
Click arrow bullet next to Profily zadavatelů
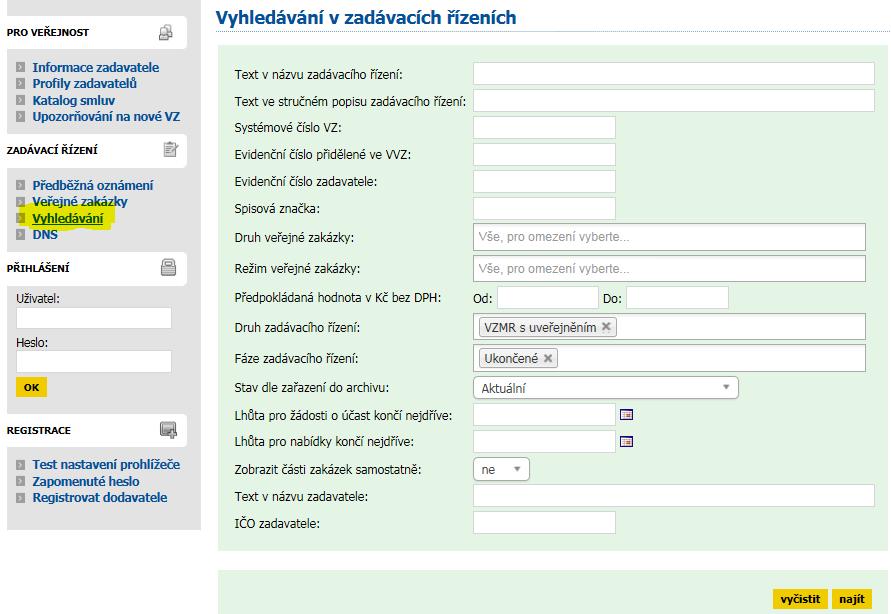click(x=20, y=83)
